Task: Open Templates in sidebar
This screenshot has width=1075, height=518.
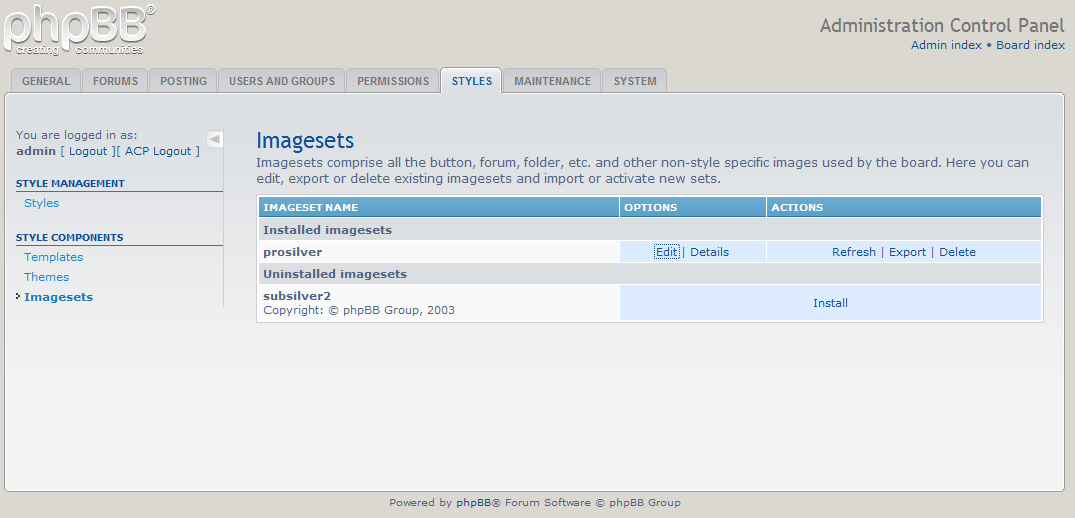Action: tap(54, 257)
